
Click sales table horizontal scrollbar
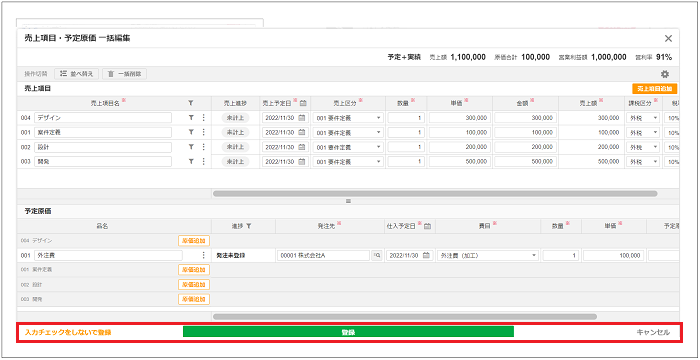(x=435, y=194)
